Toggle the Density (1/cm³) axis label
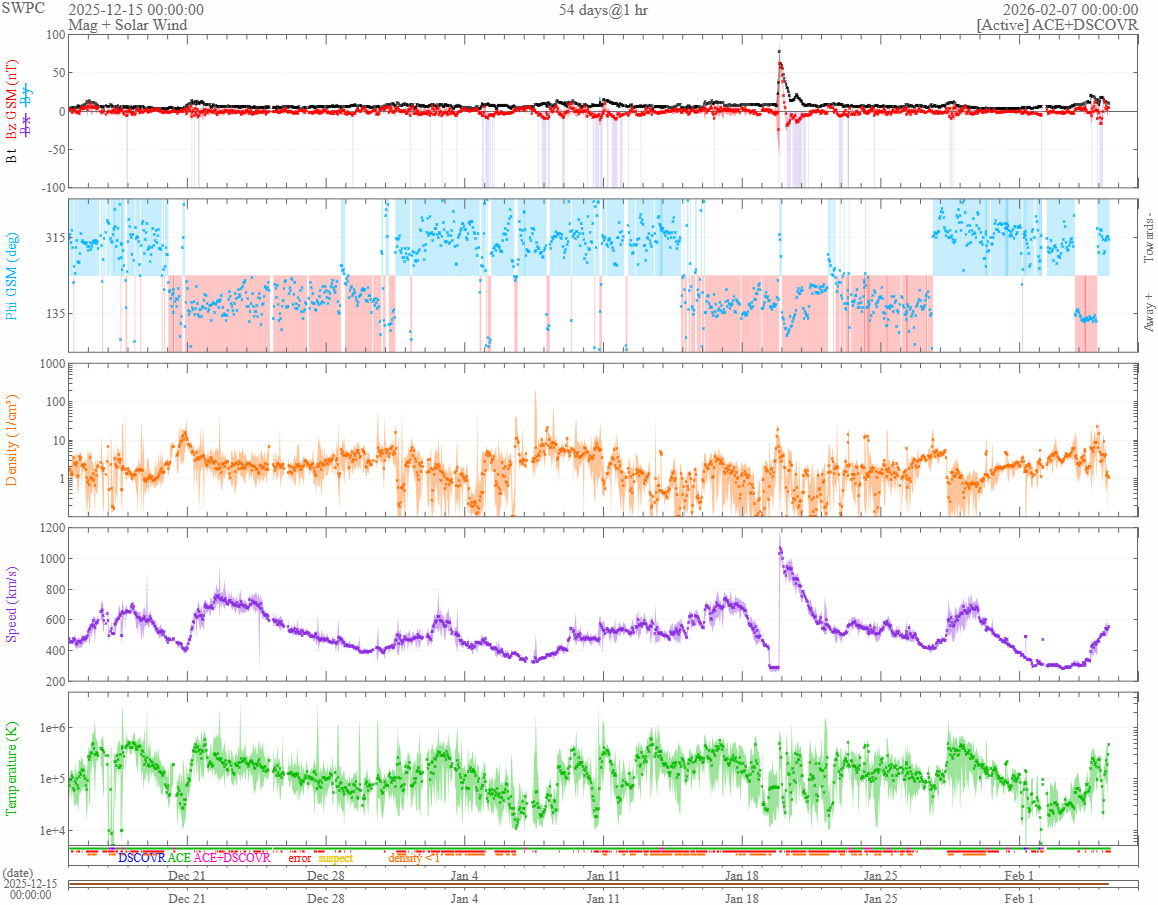Viewport: 1158px width, 905px height. point(11,440)
